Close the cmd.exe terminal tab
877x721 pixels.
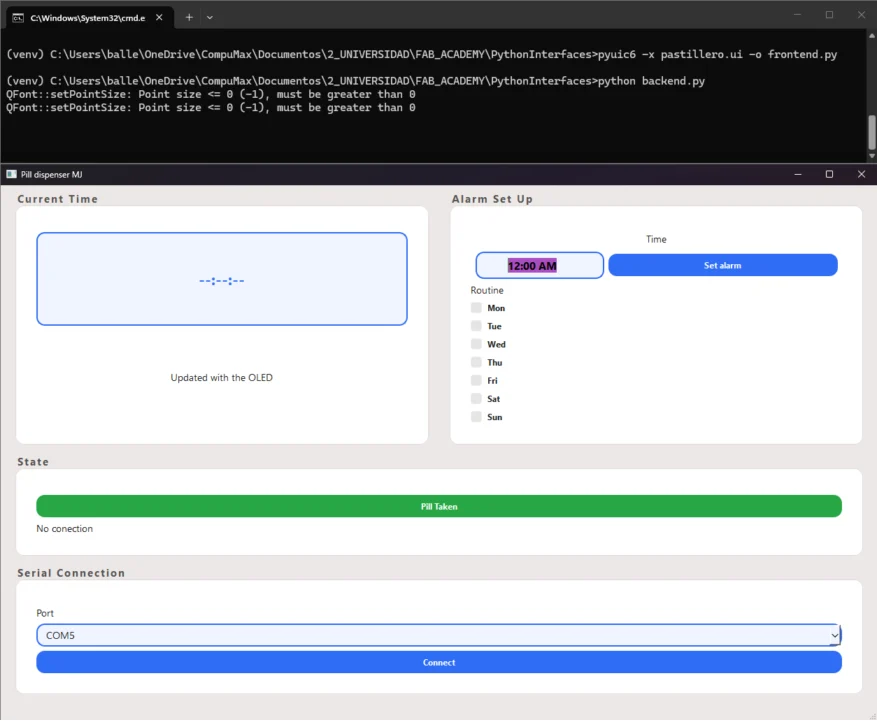pyautogui.click(x=159, y=17)
